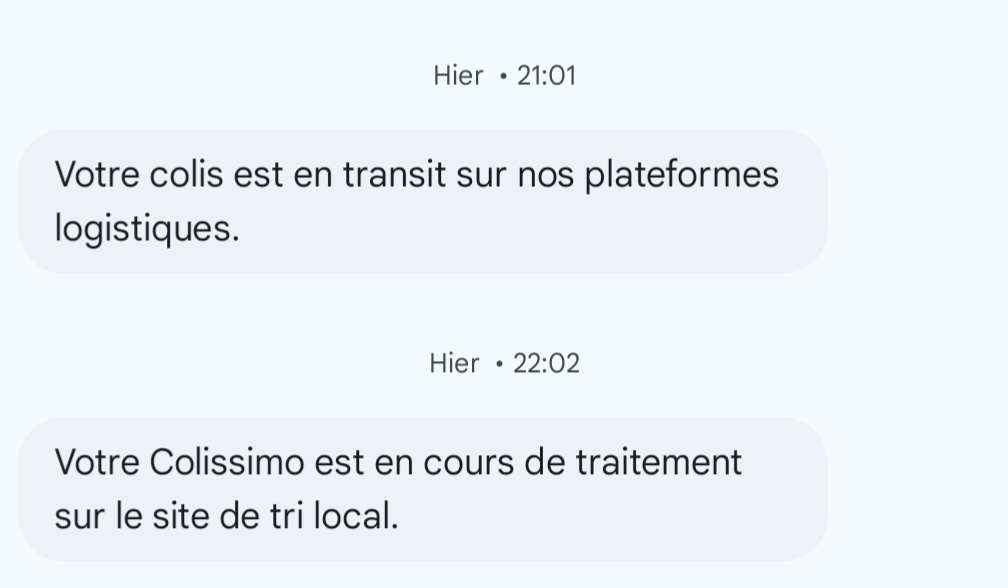The image size is (1008, 588).
Task: Click the time 22:02
Action: click(x=546, y=364)
